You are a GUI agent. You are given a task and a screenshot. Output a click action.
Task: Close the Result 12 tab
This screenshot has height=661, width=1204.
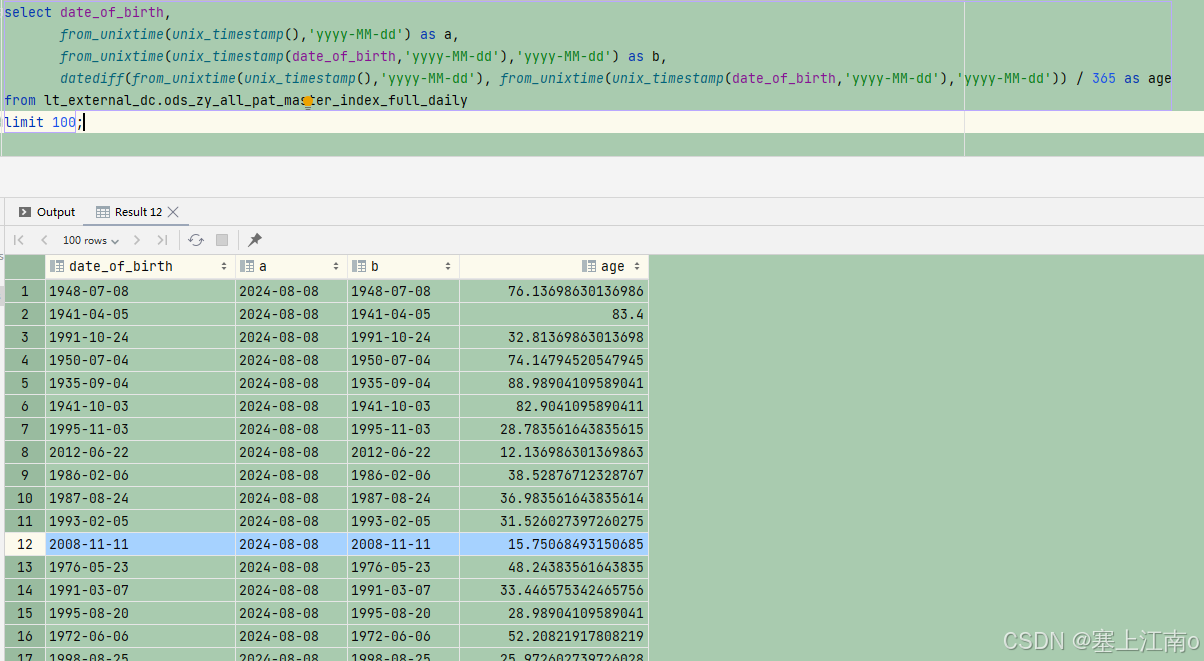pyautogui.click(x=173, y=212)
